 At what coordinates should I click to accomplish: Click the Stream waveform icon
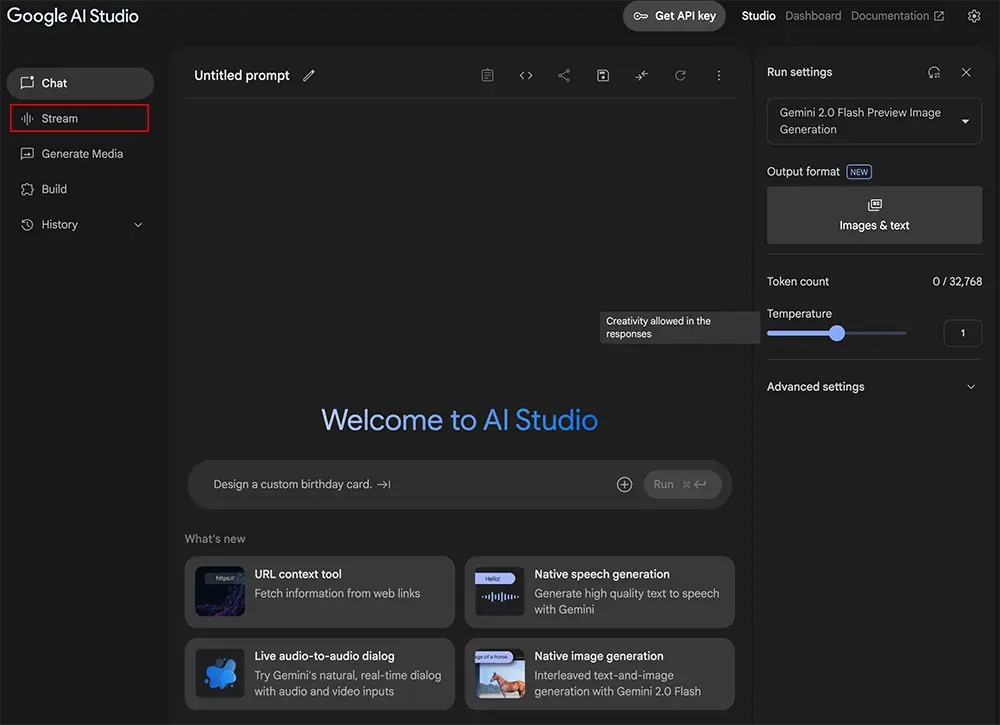(x=27, y=119)
